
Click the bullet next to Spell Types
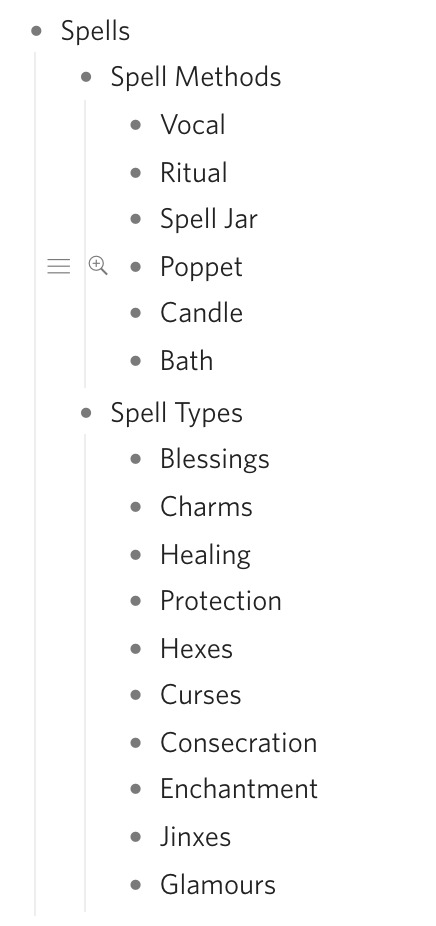click(86, 413)
